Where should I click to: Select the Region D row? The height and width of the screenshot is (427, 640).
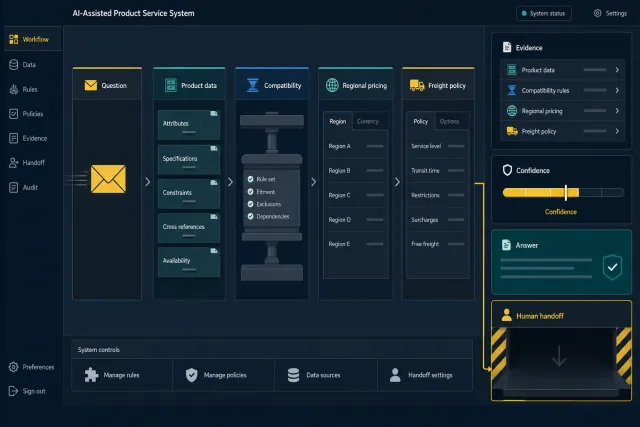(356, 220)
